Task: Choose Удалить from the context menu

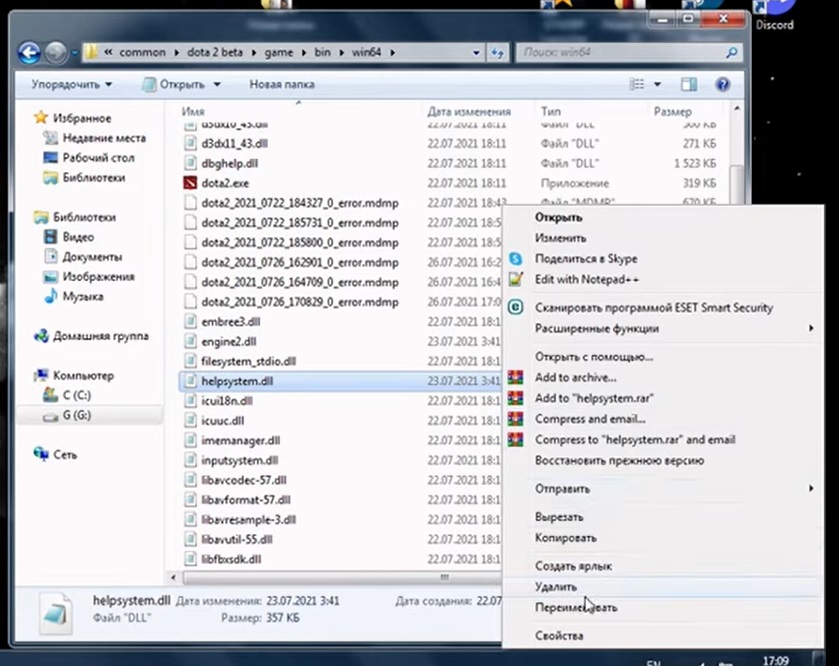Action: coord(556,587)
